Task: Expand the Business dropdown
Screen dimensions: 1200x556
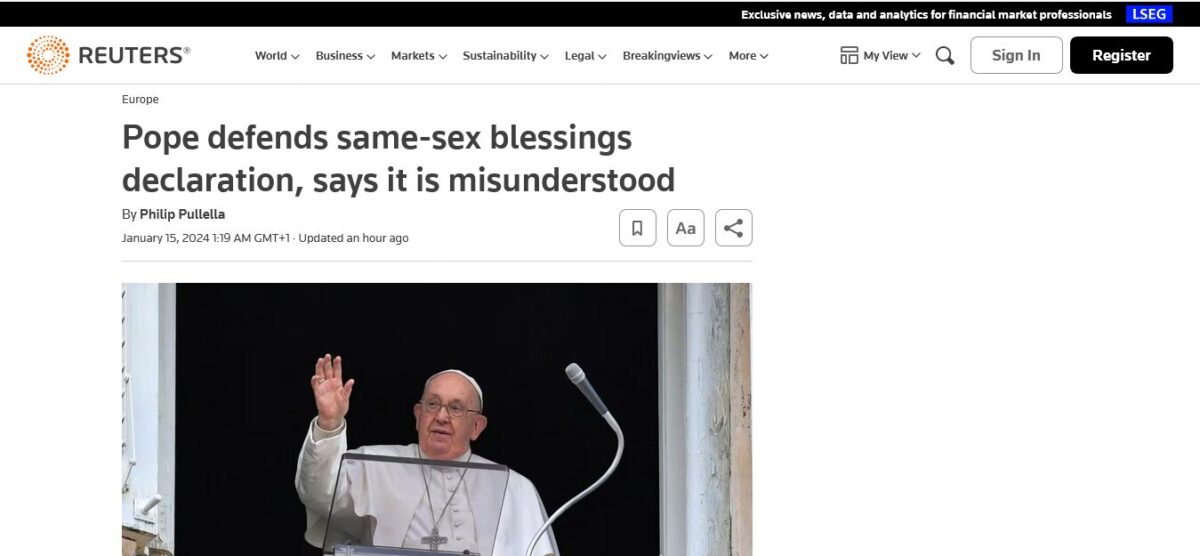Action: (x=345, y=56)
